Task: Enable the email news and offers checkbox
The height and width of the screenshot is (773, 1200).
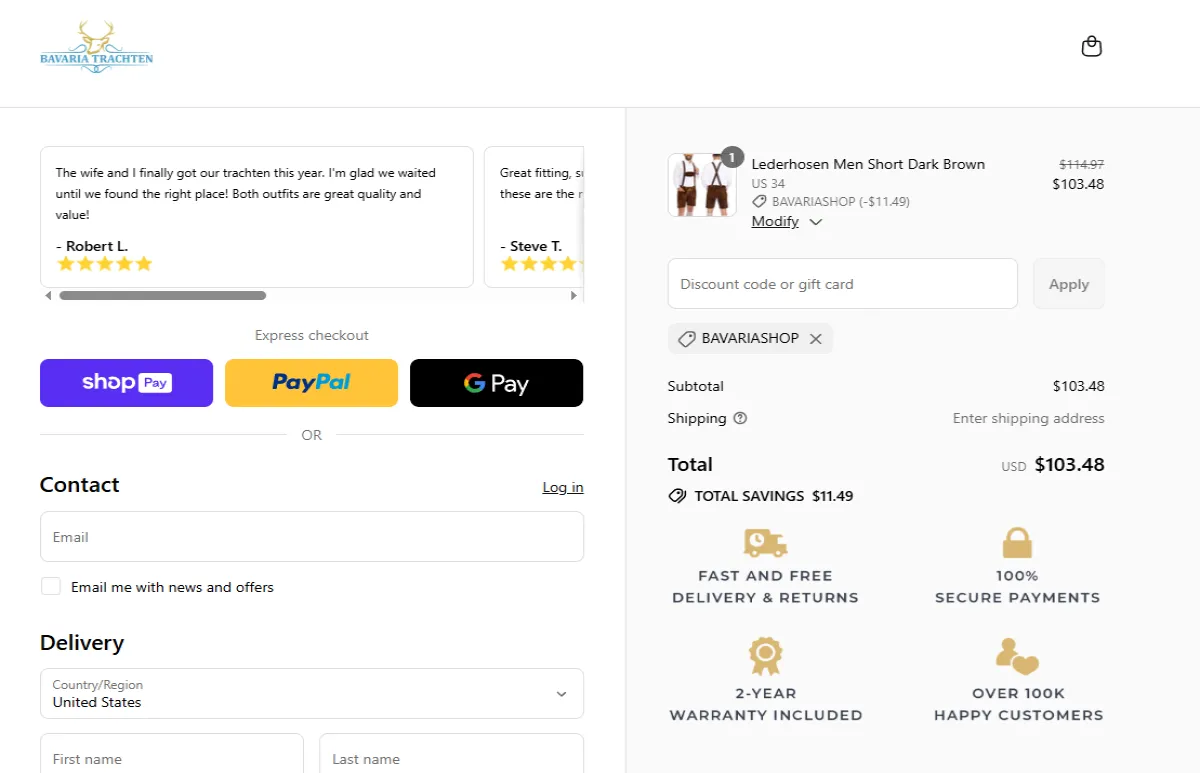Action: (51, 586)
